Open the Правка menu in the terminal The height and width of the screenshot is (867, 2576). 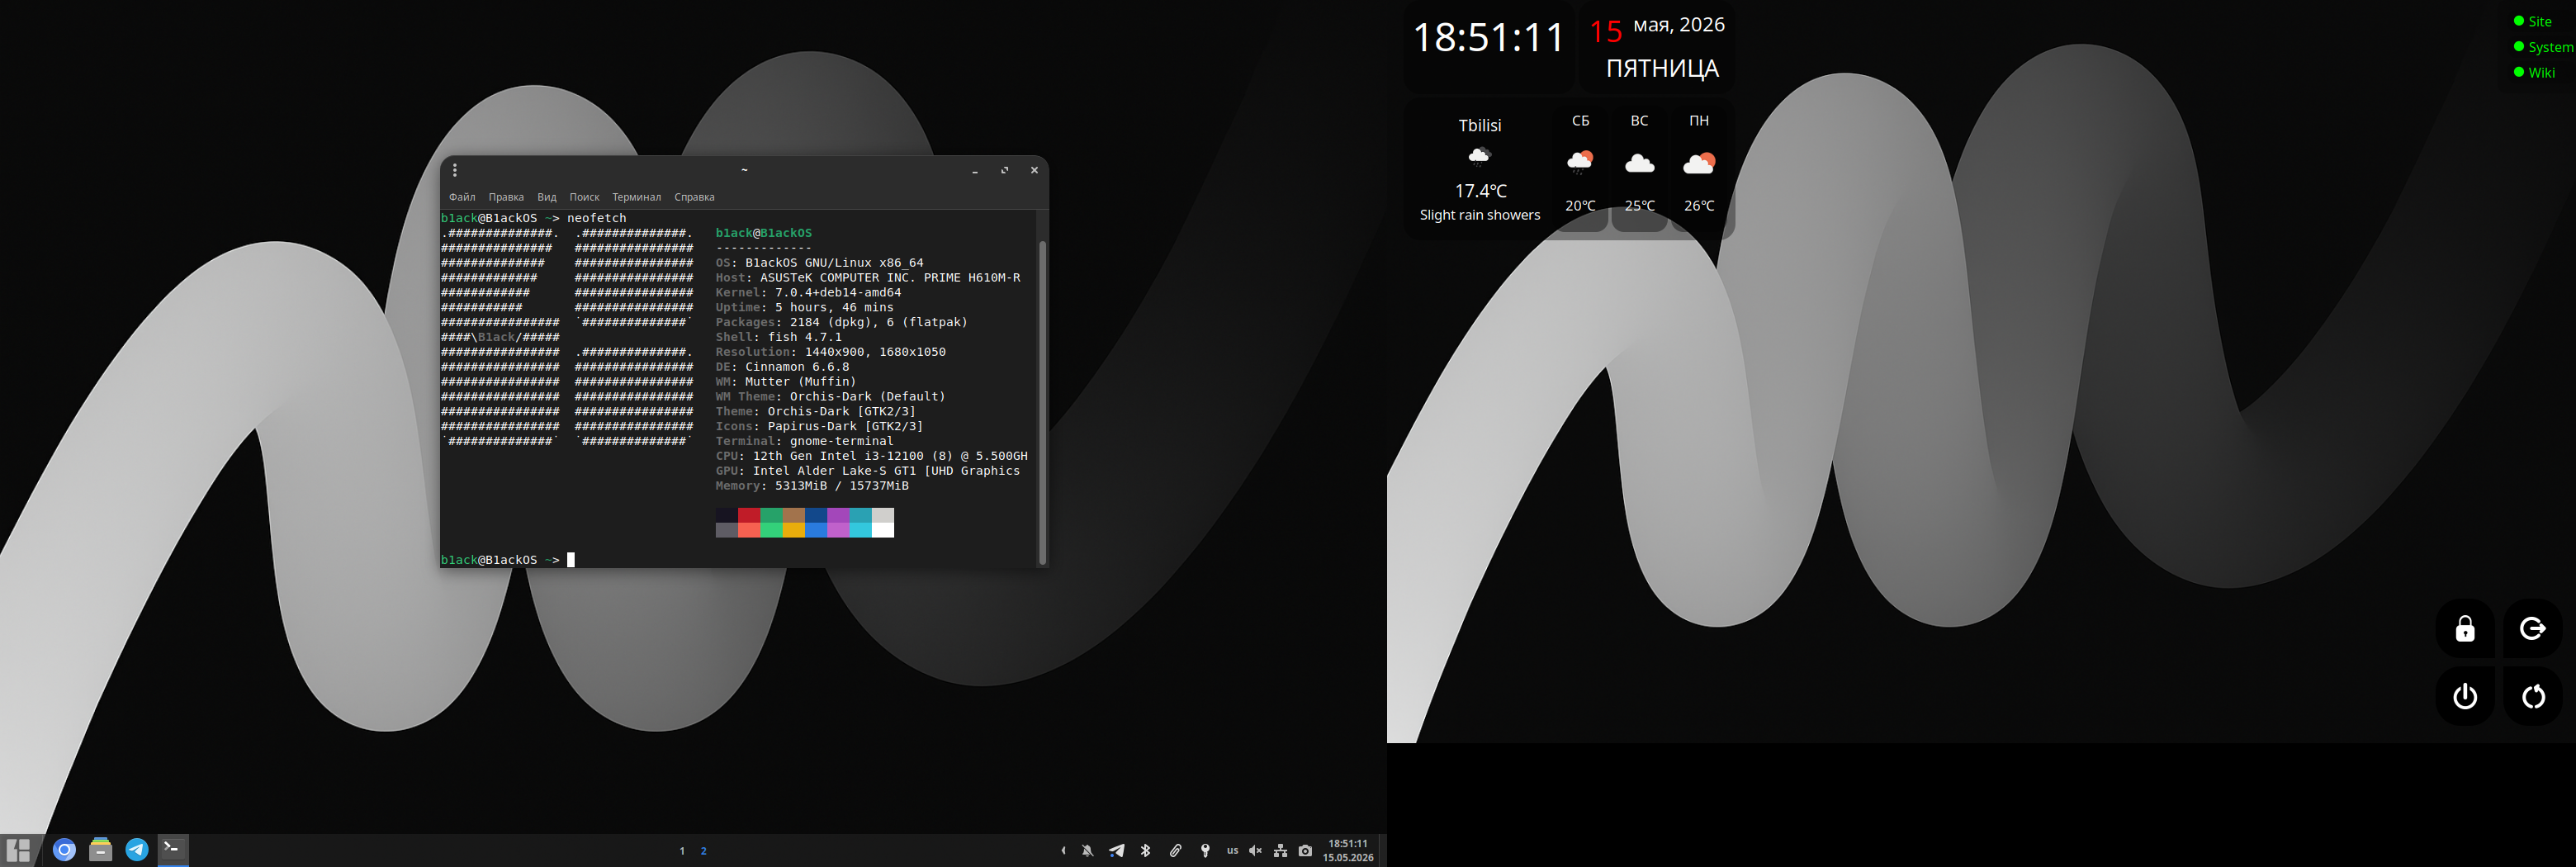point(506,197)
